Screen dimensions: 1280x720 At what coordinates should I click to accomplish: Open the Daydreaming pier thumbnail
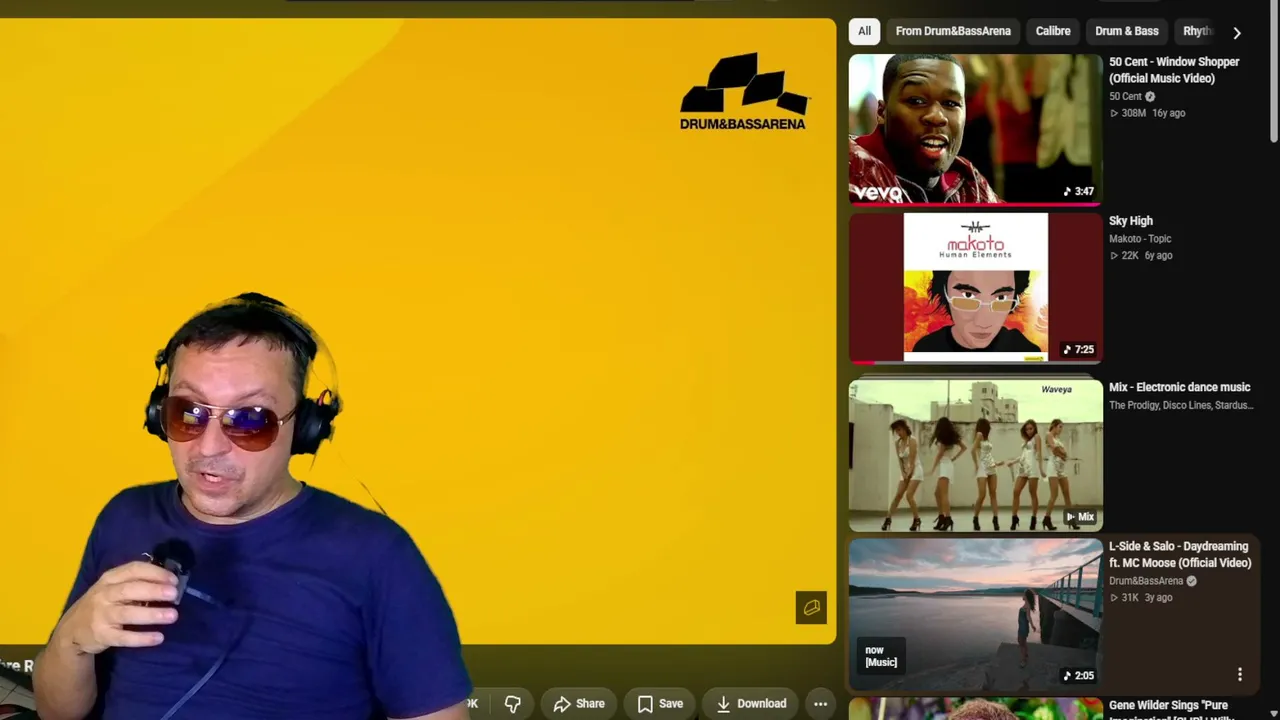975,614
